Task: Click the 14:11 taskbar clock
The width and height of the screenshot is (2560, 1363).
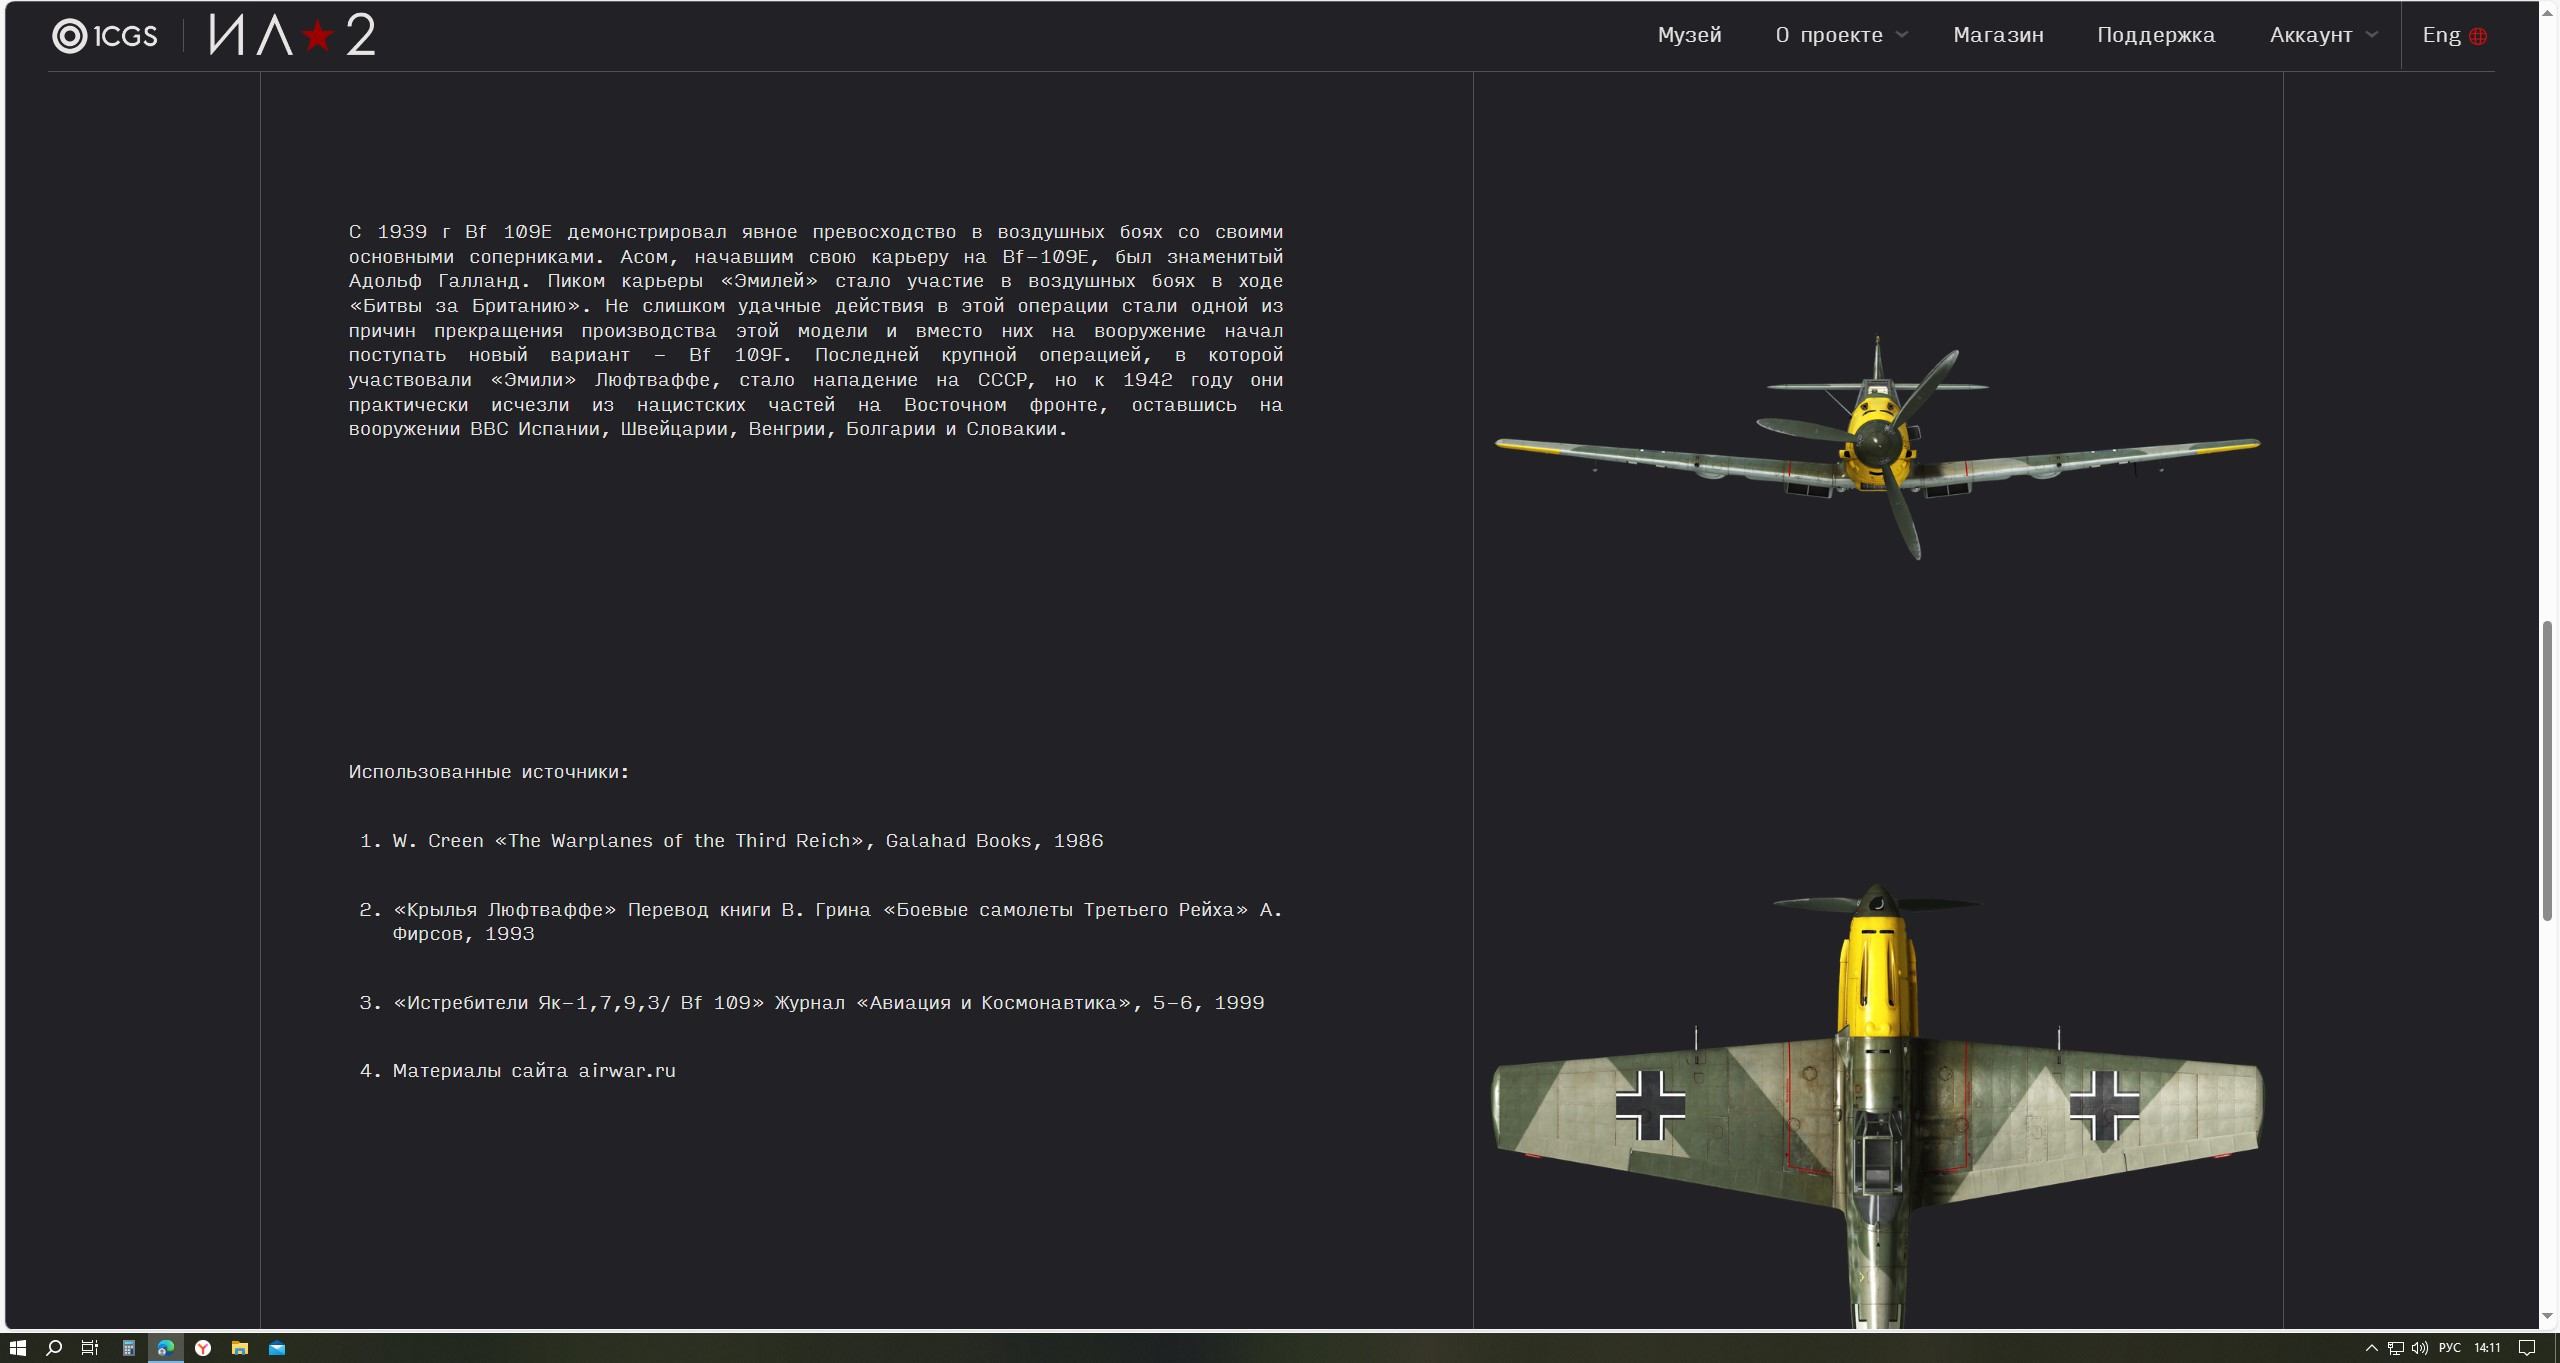Action: pos(2488,1348)
